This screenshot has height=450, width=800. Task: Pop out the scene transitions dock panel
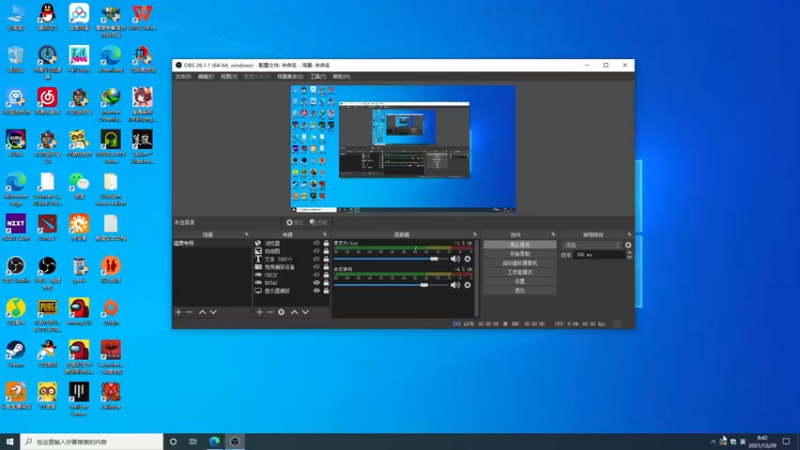(629, 235)
